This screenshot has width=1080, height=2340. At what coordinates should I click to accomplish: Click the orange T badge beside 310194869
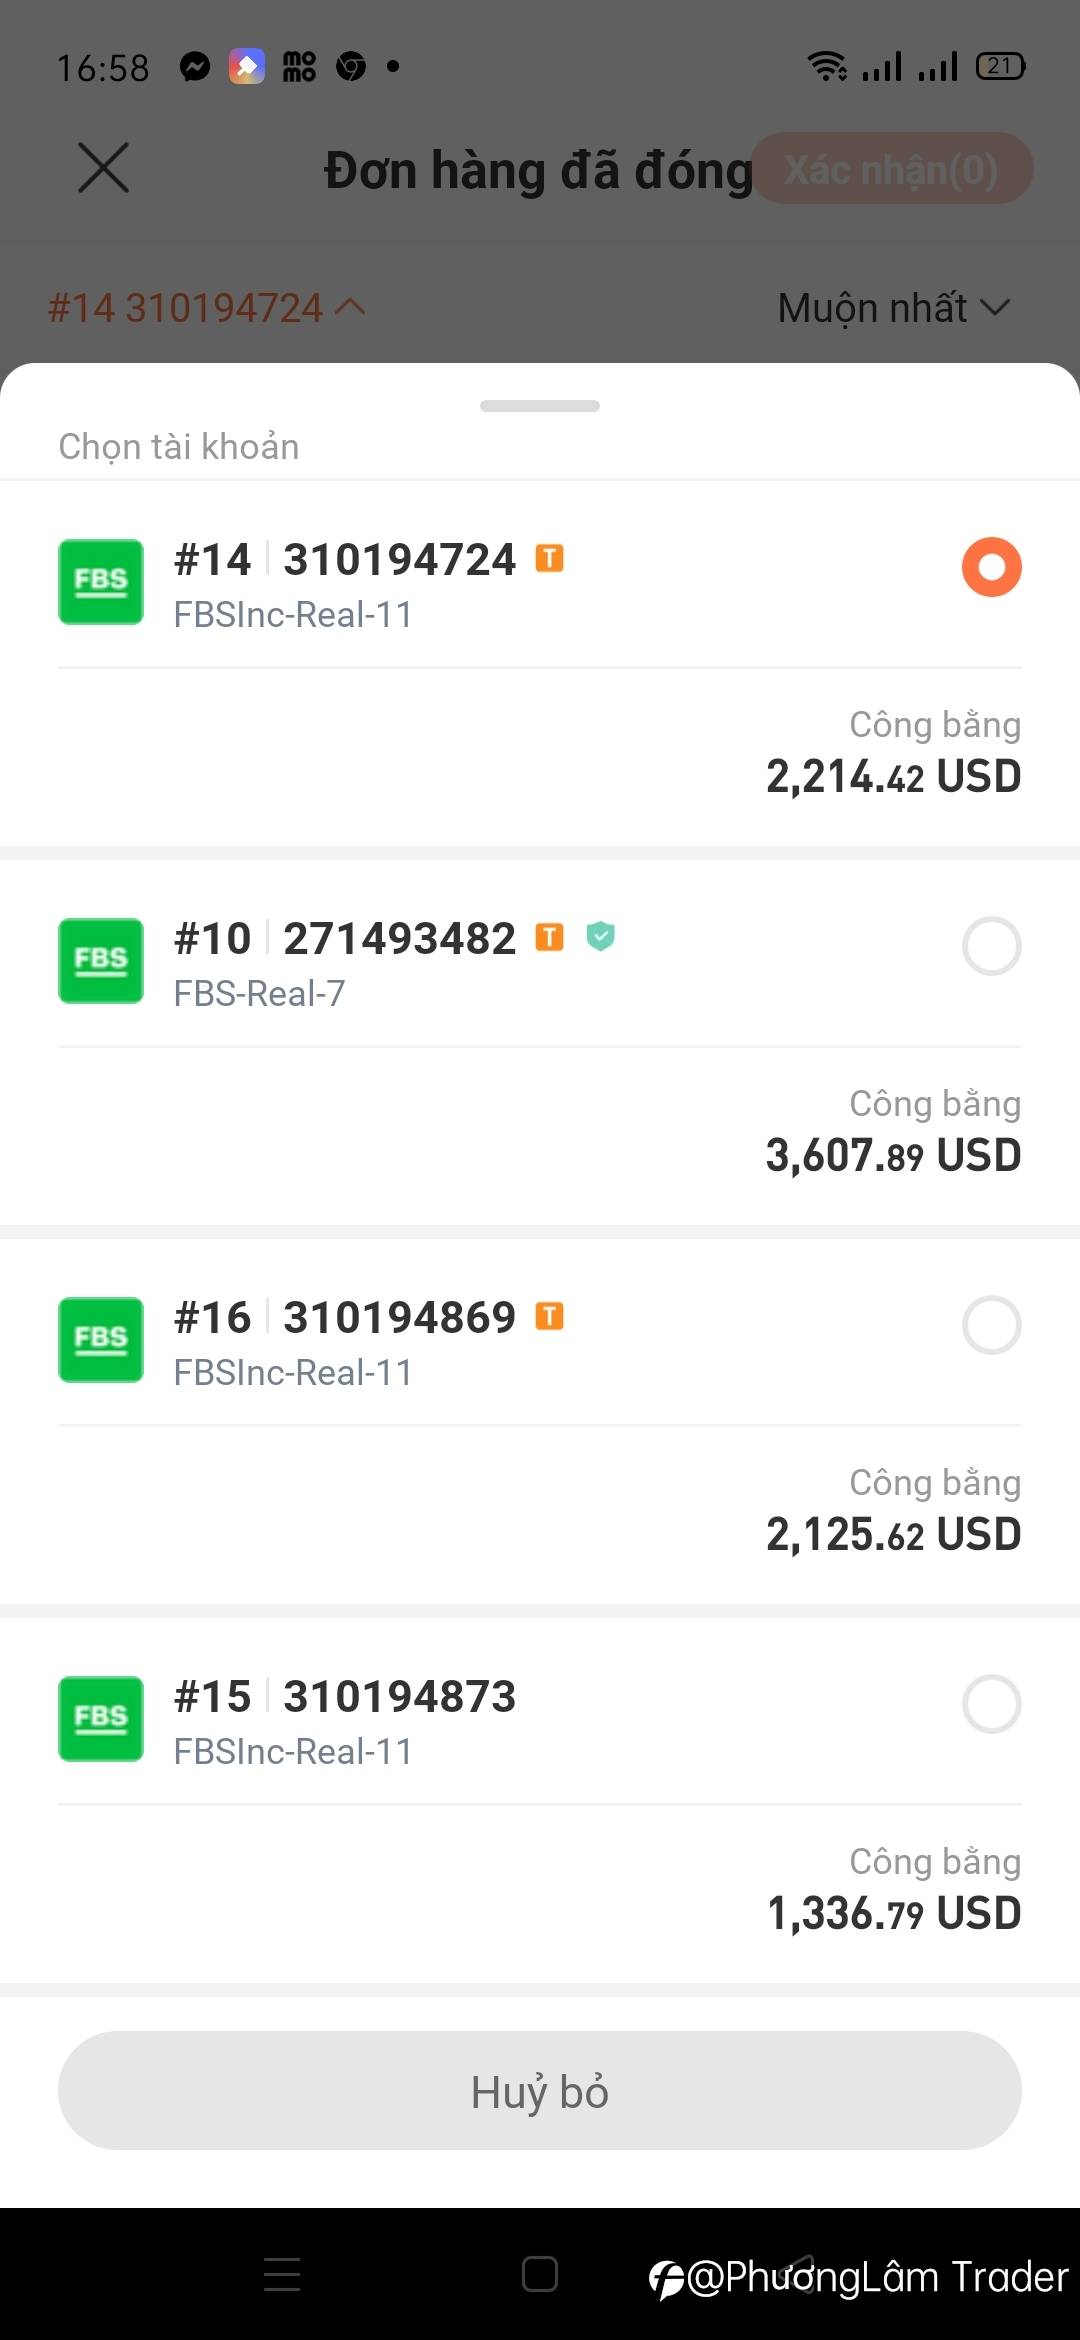tap(550, 1316)
